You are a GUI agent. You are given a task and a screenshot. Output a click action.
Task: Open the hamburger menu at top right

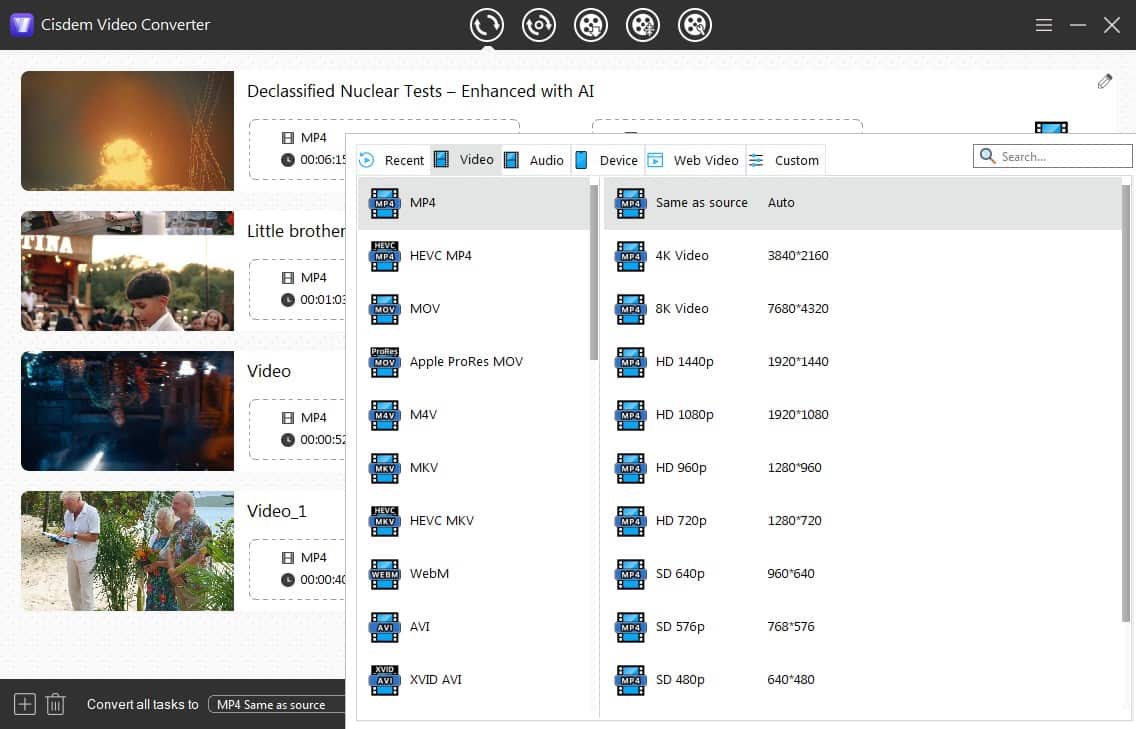[x=1043, y=24]
